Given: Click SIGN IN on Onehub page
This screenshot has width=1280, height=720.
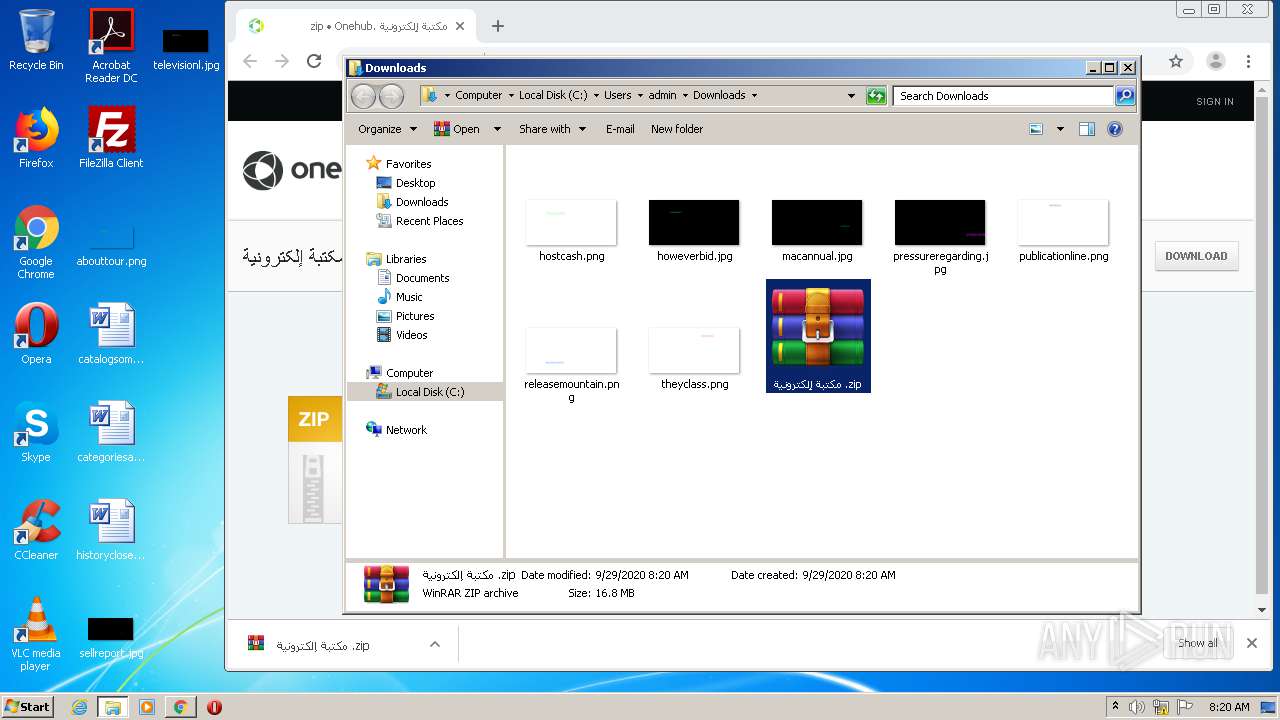Looking at the screenshot, I should click(1215, 102).
